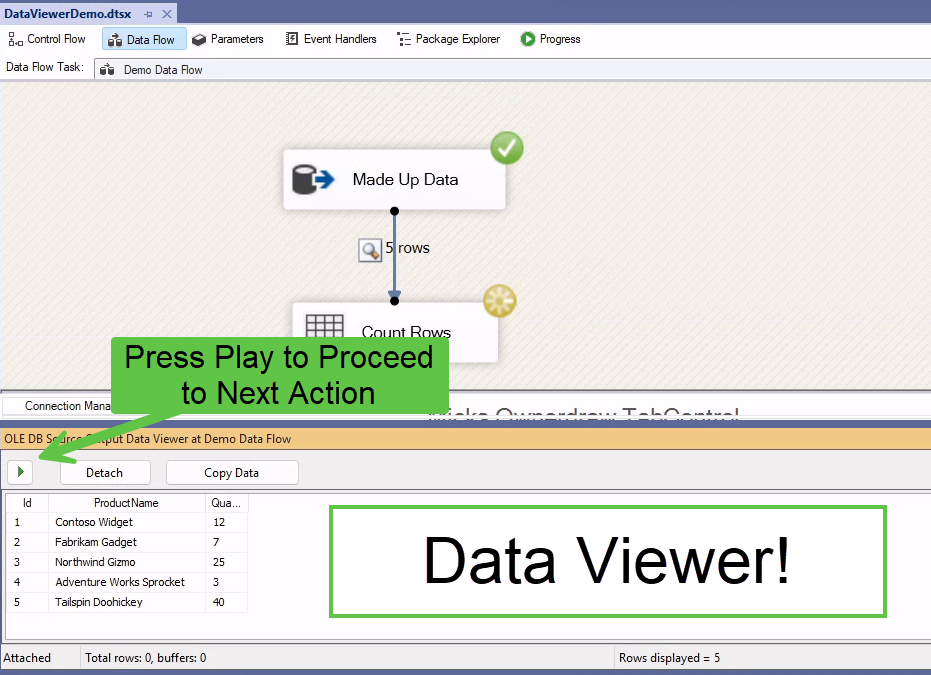Click the Qua... column header
This screenshot has height=675, width=931.
click(x=226, y=503)
